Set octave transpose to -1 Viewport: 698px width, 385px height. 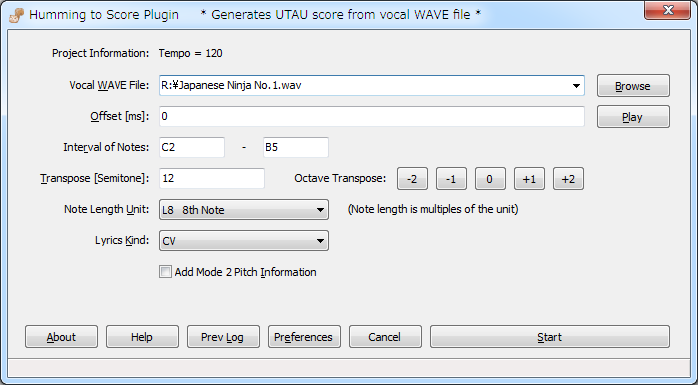pyautogui.click(x=451, y=179)
